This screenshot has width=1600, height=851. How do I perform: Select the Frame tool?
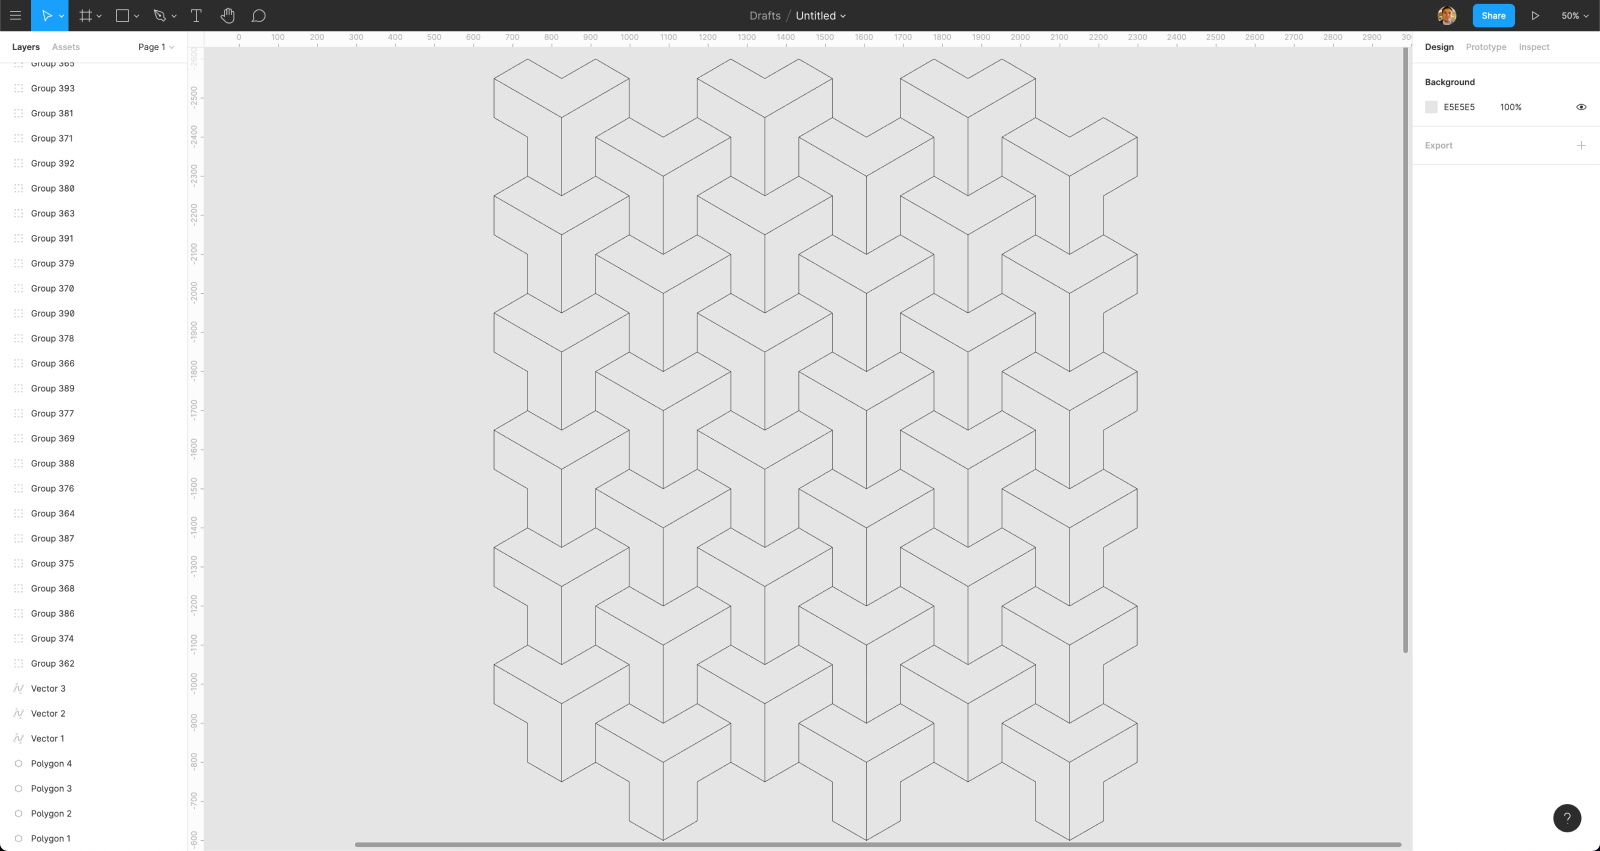86,15
